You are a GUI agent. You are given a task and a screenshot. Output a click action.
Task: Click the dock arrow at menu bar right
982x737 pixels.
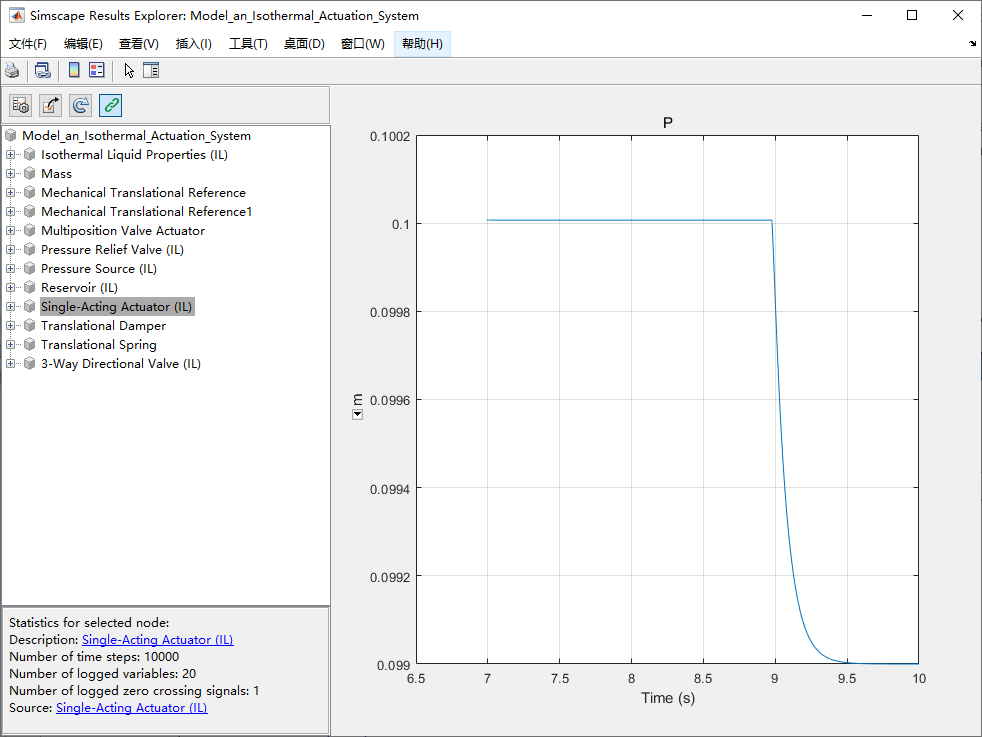972,44
